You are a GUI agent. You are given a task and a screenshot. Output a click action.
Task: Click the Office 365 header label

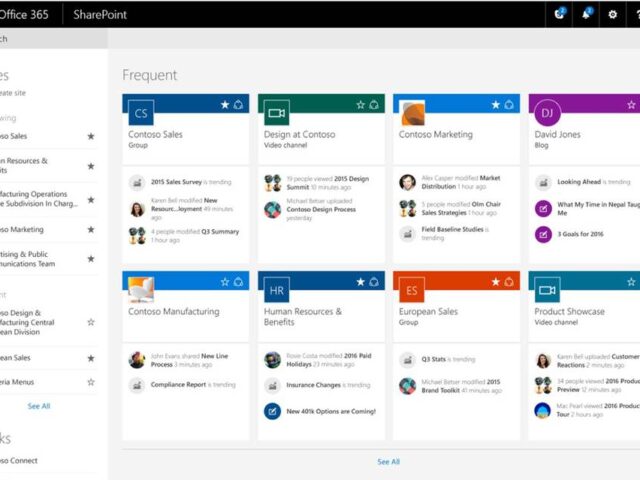(24, 15)
